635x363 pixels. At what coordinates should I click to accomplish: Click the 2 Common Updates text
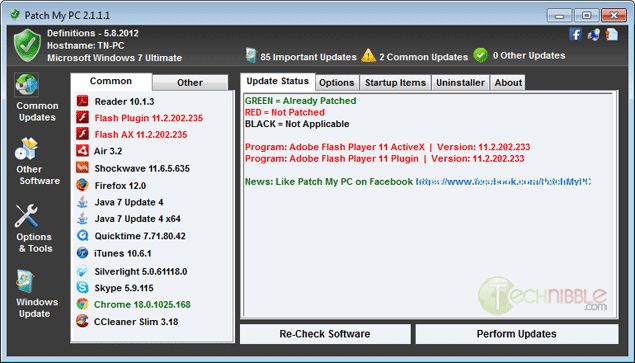click(424, 57)
